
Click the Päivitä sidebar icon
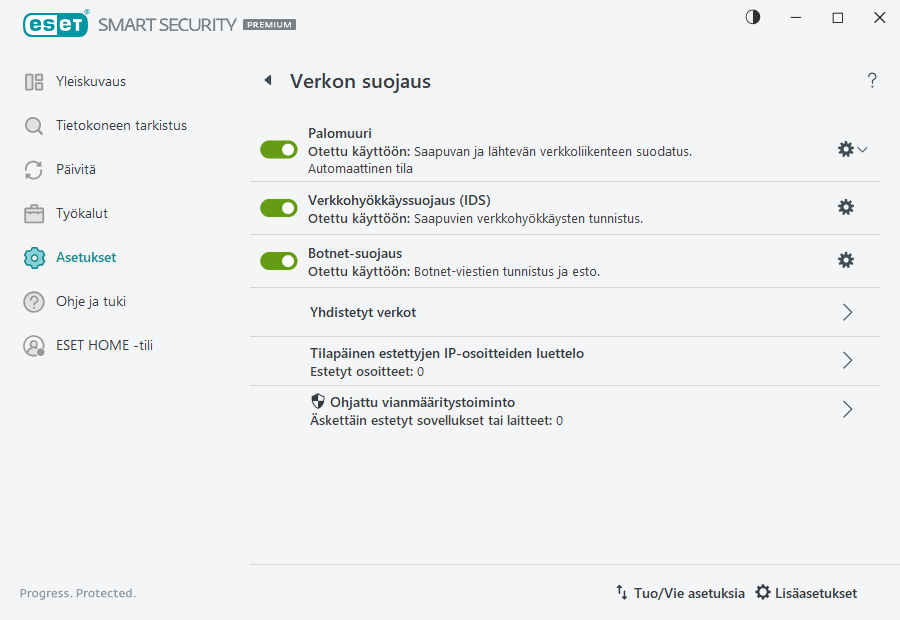(34, 169)
